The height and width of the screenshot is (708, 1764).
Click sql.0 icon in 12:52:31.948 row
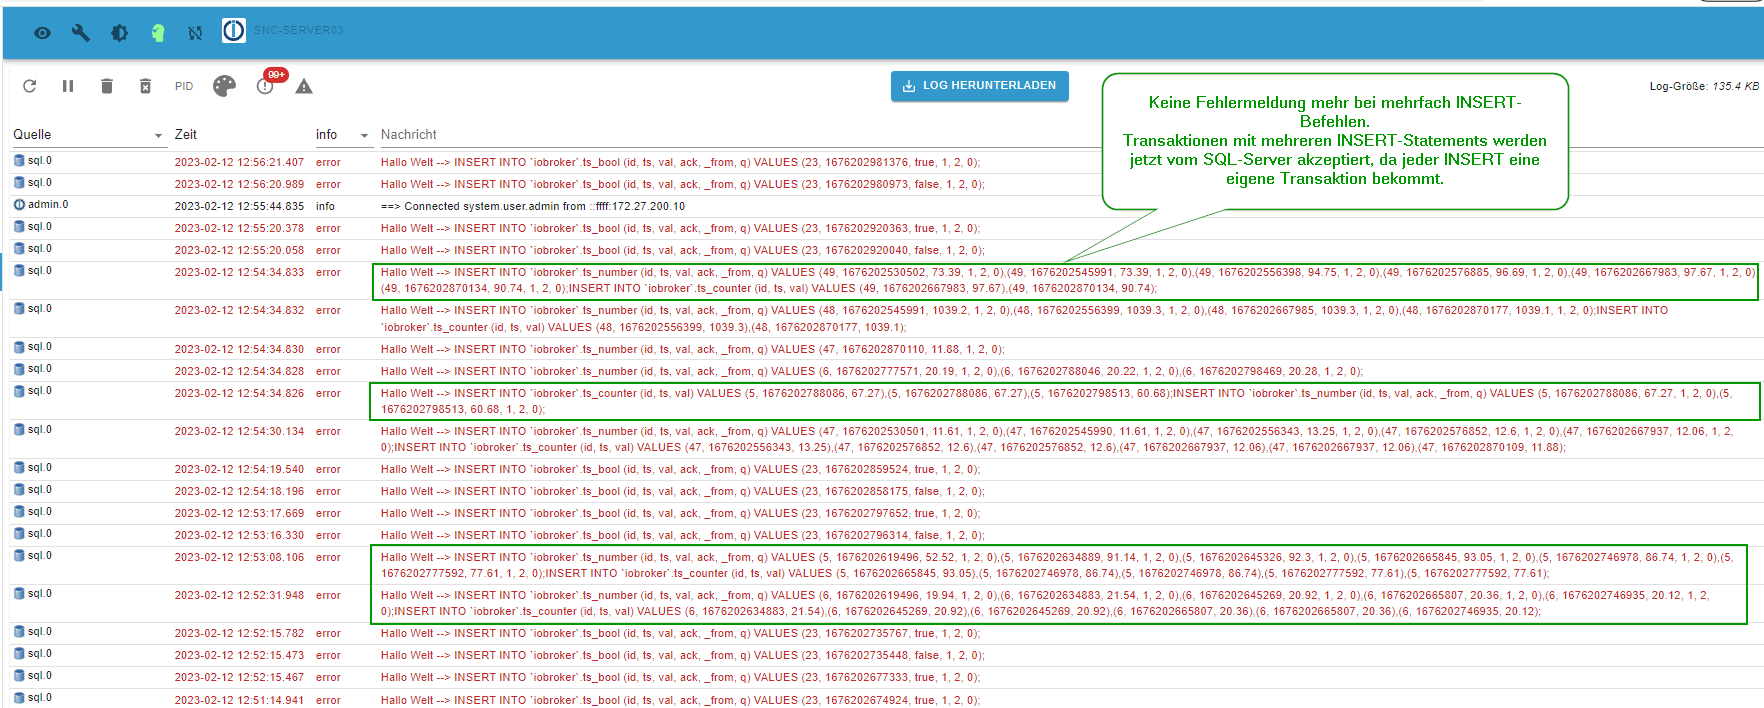(x=19, y=594)
